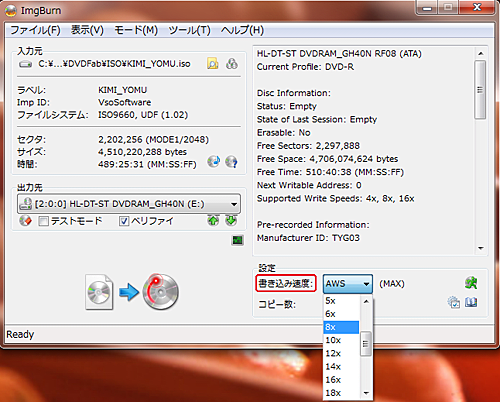Click the browse for cue file icon
This screenshot has height=402, width=500.
pos(232,63)
